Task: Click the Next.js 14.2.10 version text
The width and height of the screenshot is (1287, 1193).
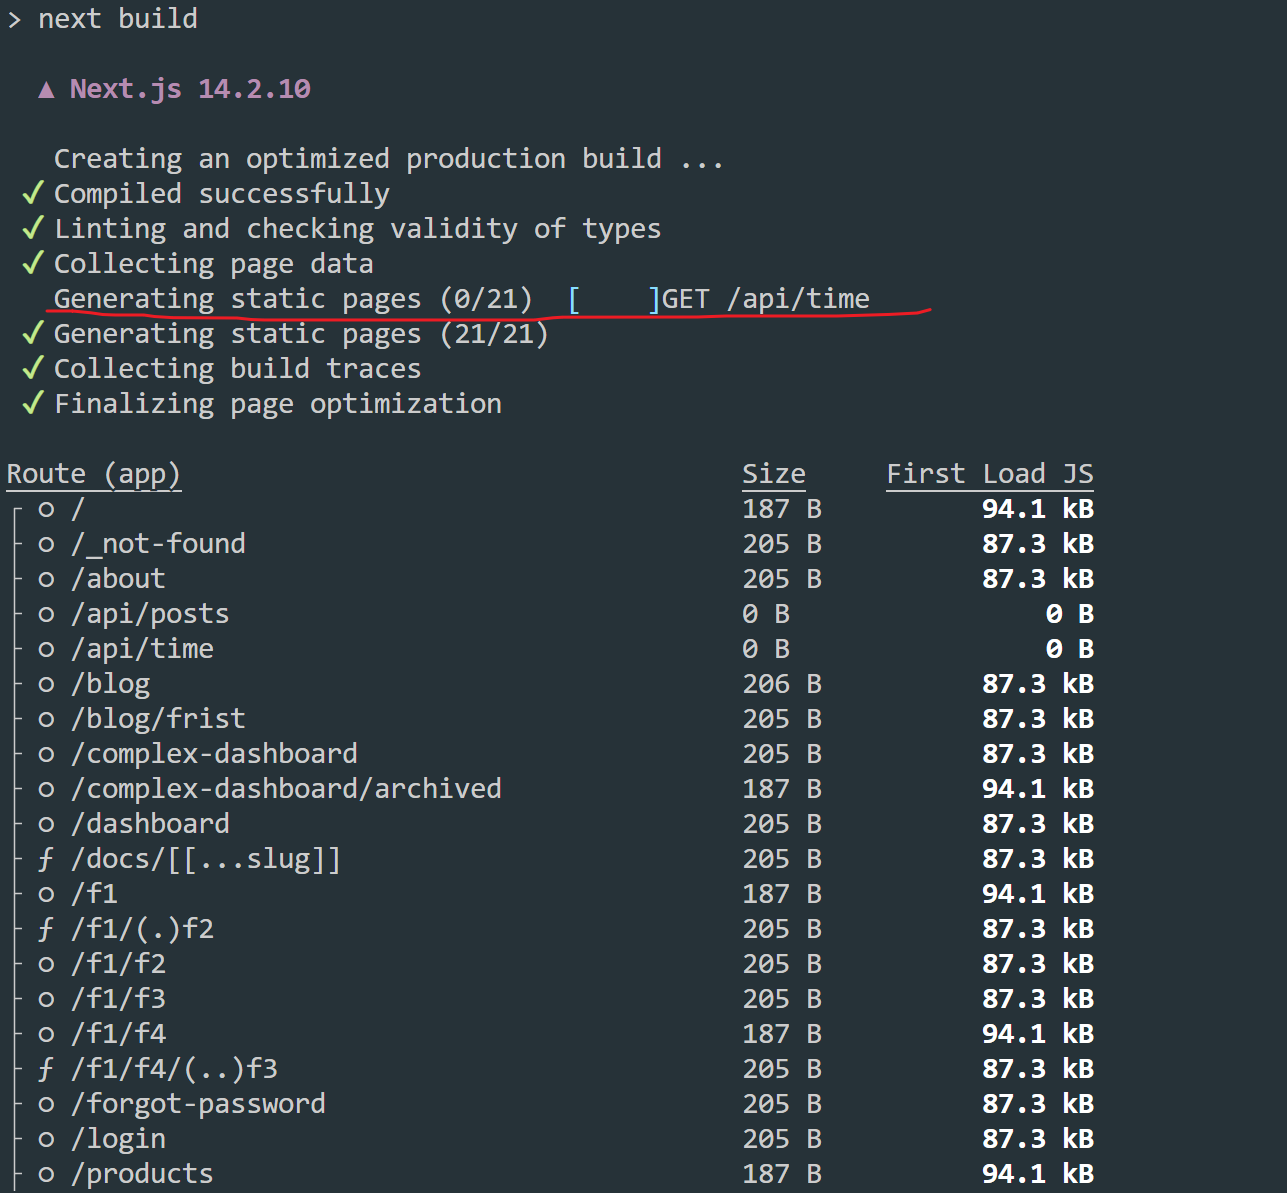Action: pos(190,89)
